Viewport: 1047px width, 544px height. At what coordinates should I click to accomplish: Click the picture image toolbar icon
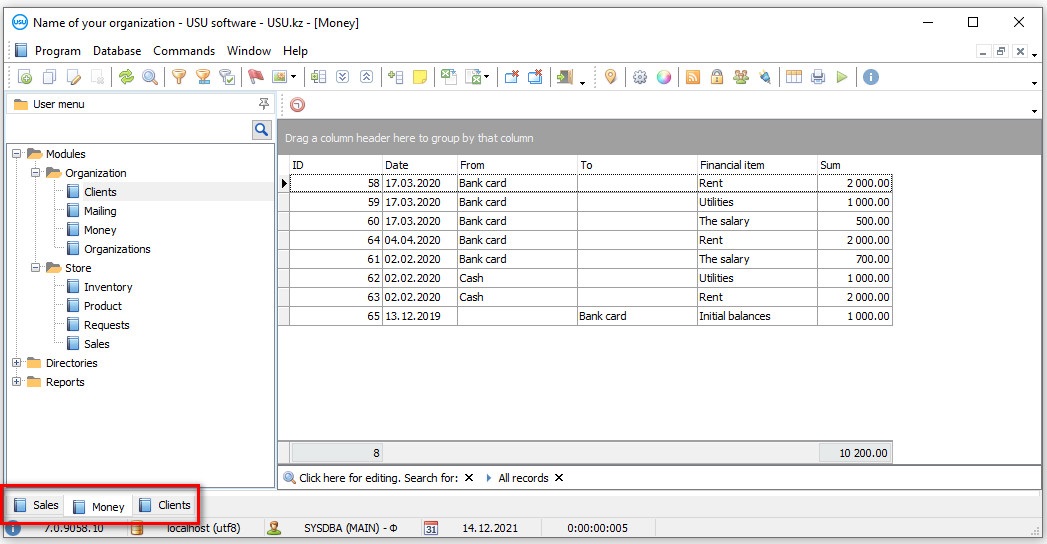[x=279, y=77]
